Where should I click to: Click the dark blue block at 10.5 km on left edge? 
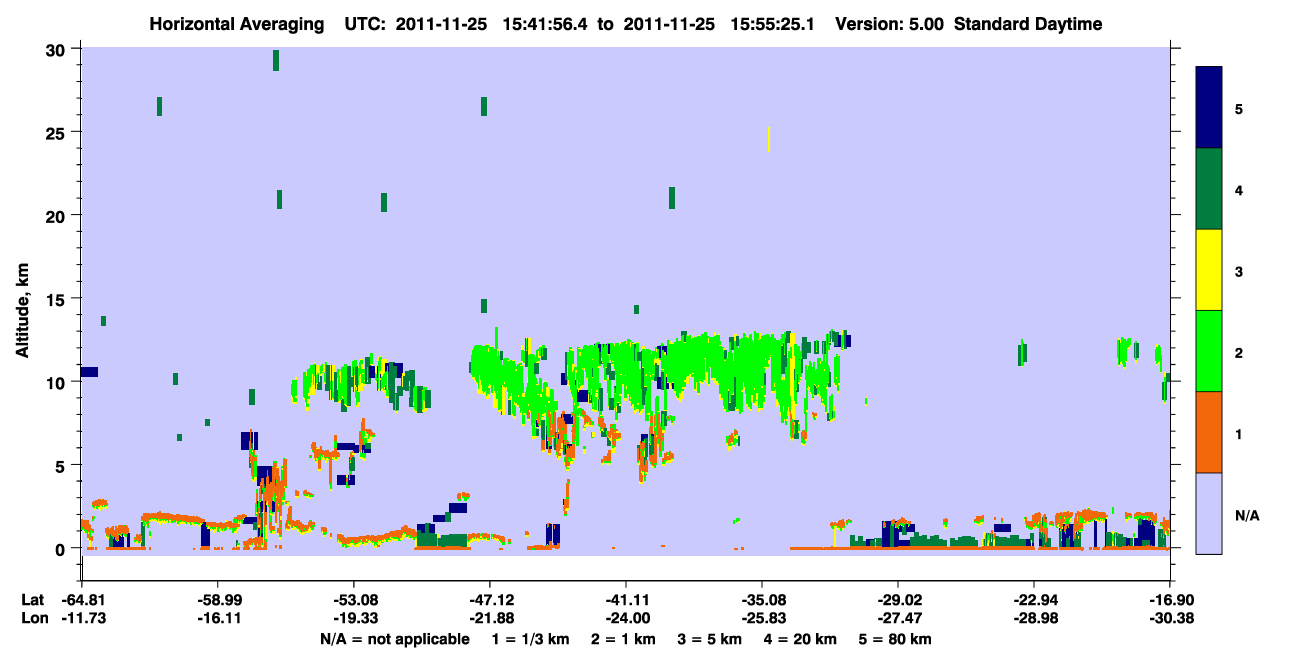[89, 372]
